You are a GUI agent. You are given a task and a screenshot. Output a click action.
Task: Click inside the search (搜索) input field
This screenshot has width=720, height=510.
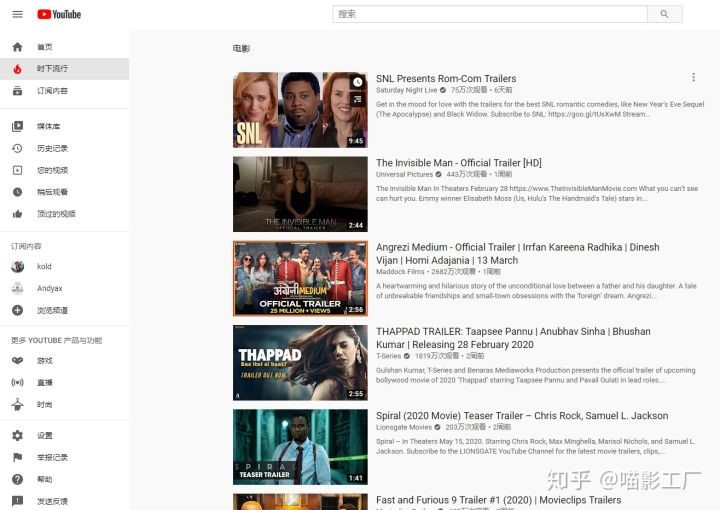490,14
